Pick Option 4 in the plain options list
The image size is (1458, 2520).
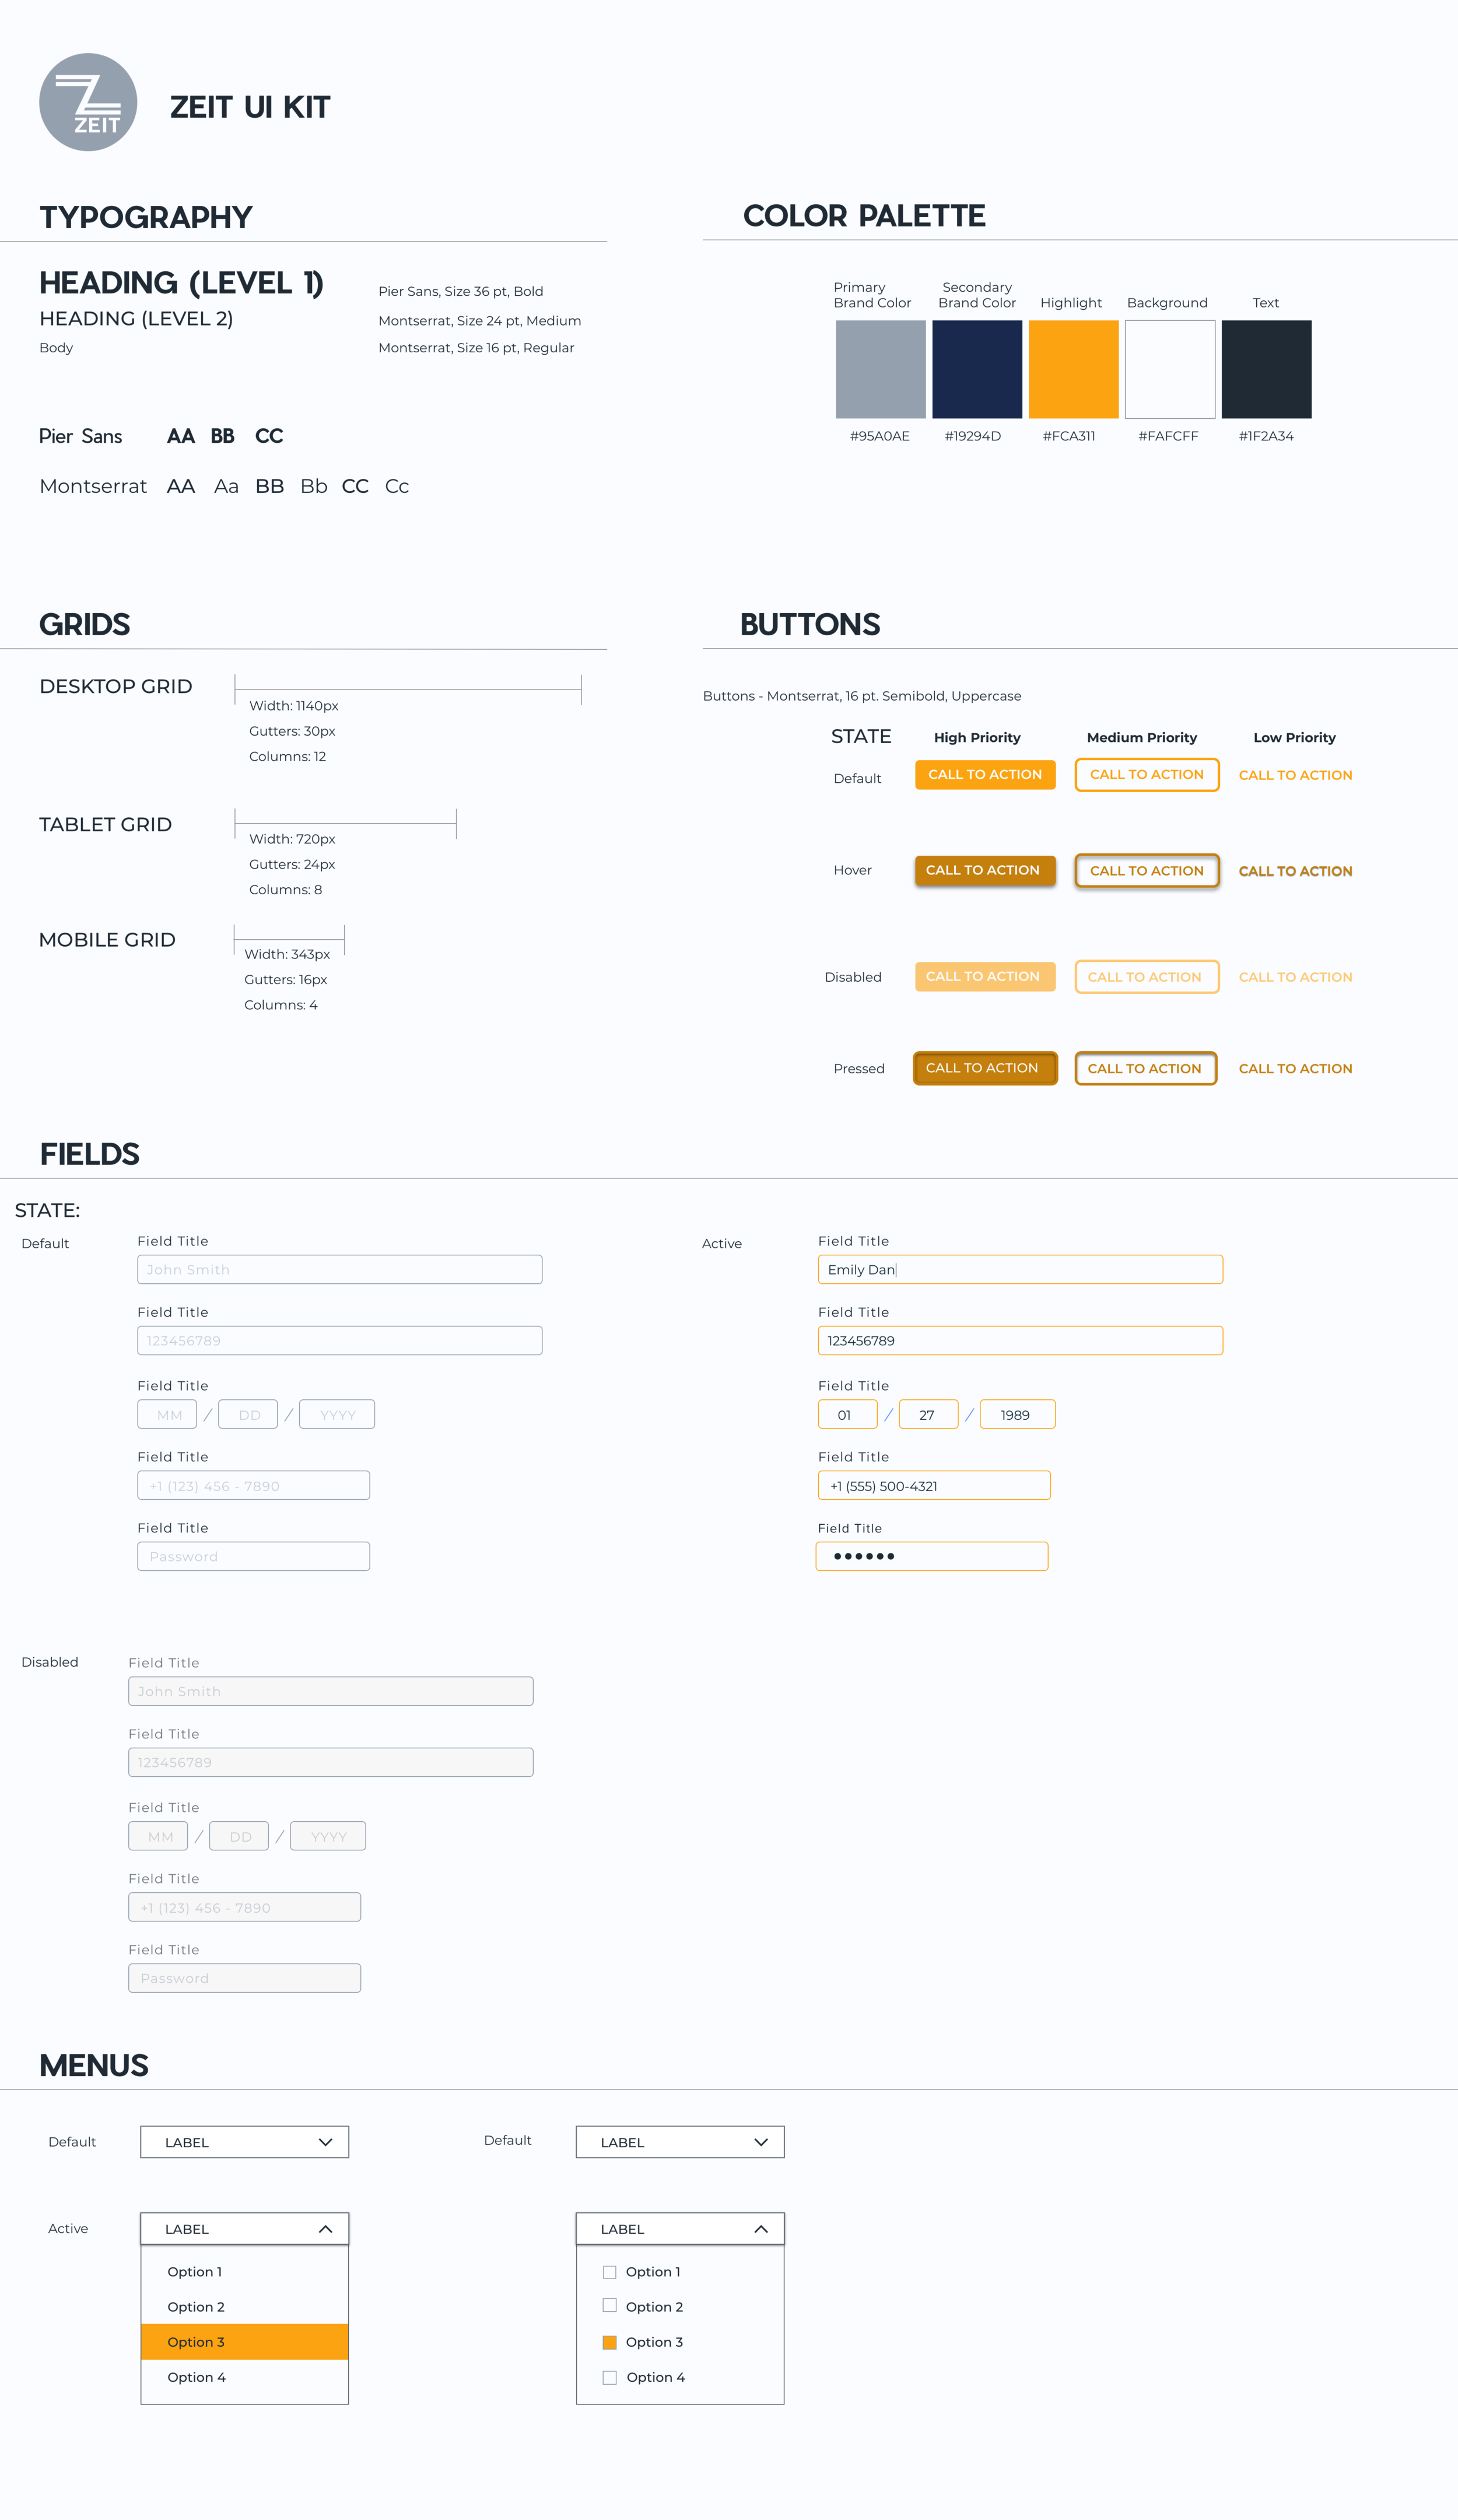197,2377
